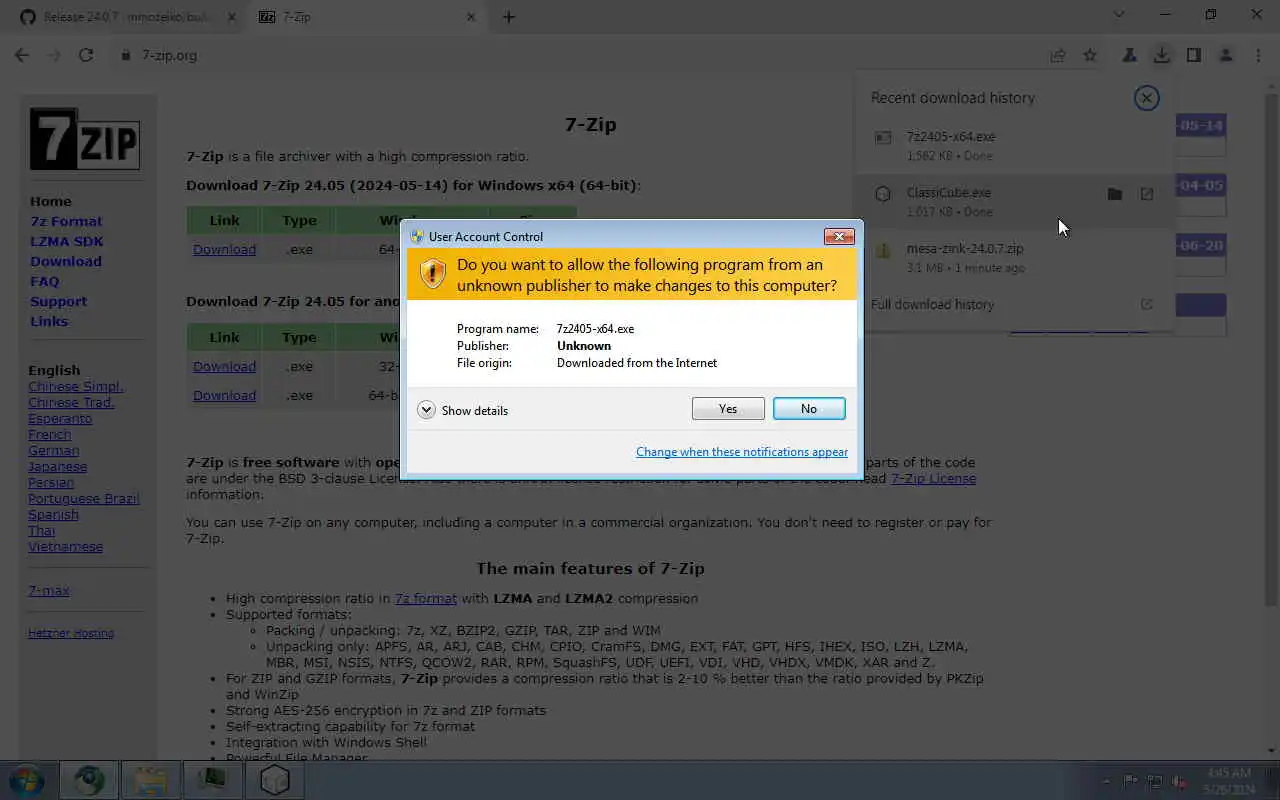Open Windows Start button
1280x800 pixels.
pos(26,780)
